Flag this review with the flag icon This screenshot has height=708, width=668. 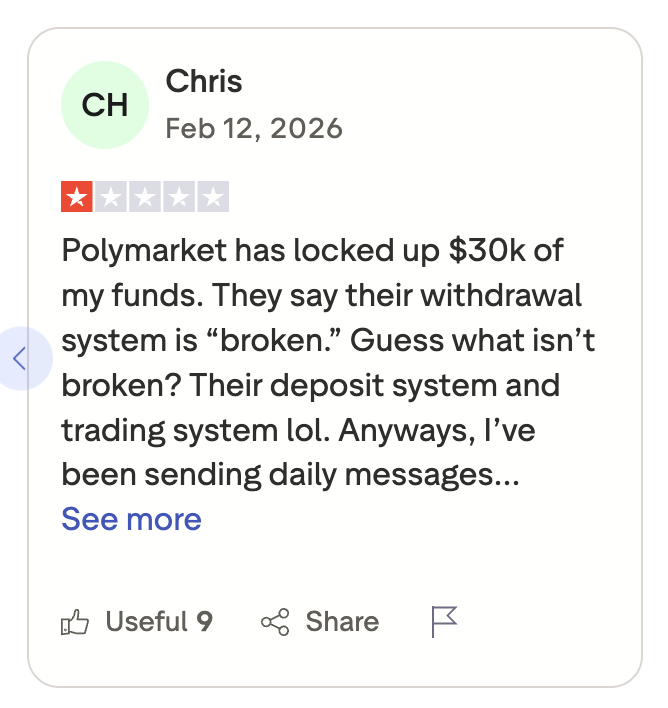tap(443, 621)
